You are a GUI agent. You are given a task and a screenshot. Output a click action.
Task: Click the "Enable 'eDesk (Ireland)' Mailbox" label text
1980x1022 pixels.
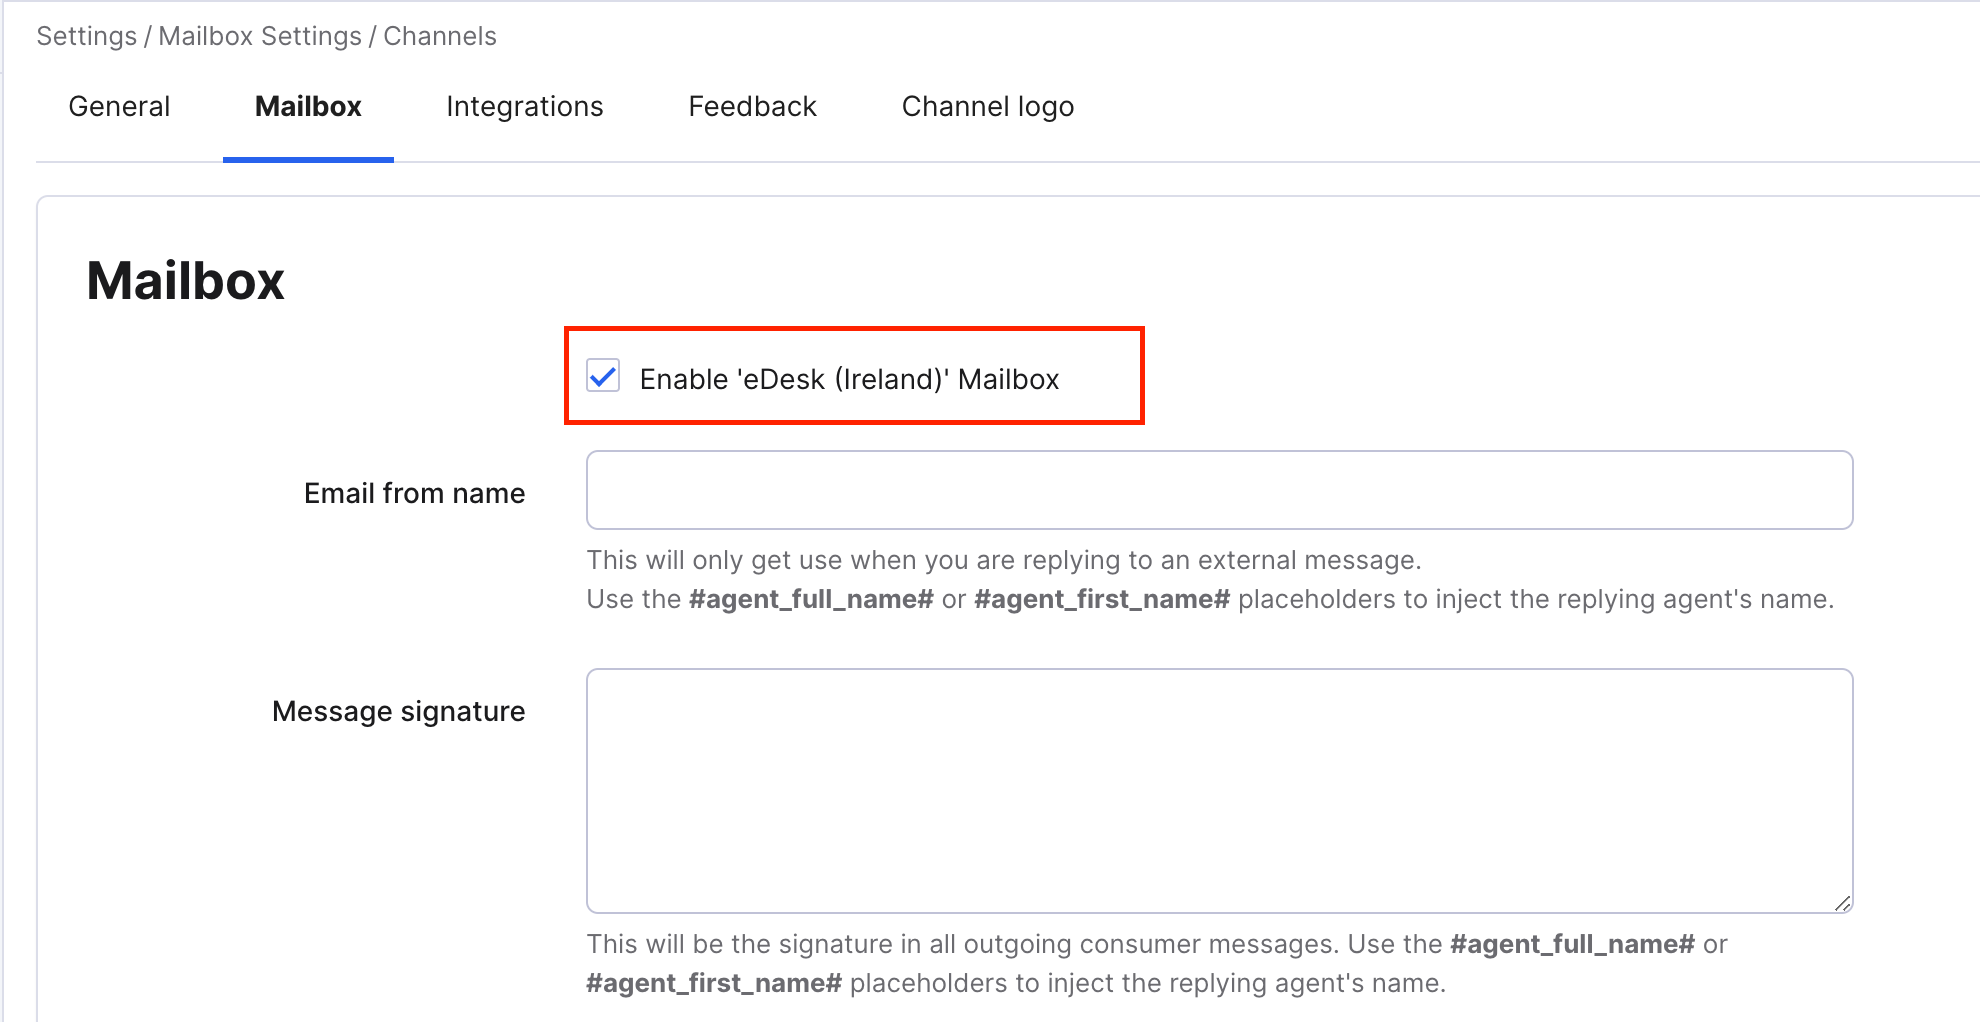click(x=849, y=379)
